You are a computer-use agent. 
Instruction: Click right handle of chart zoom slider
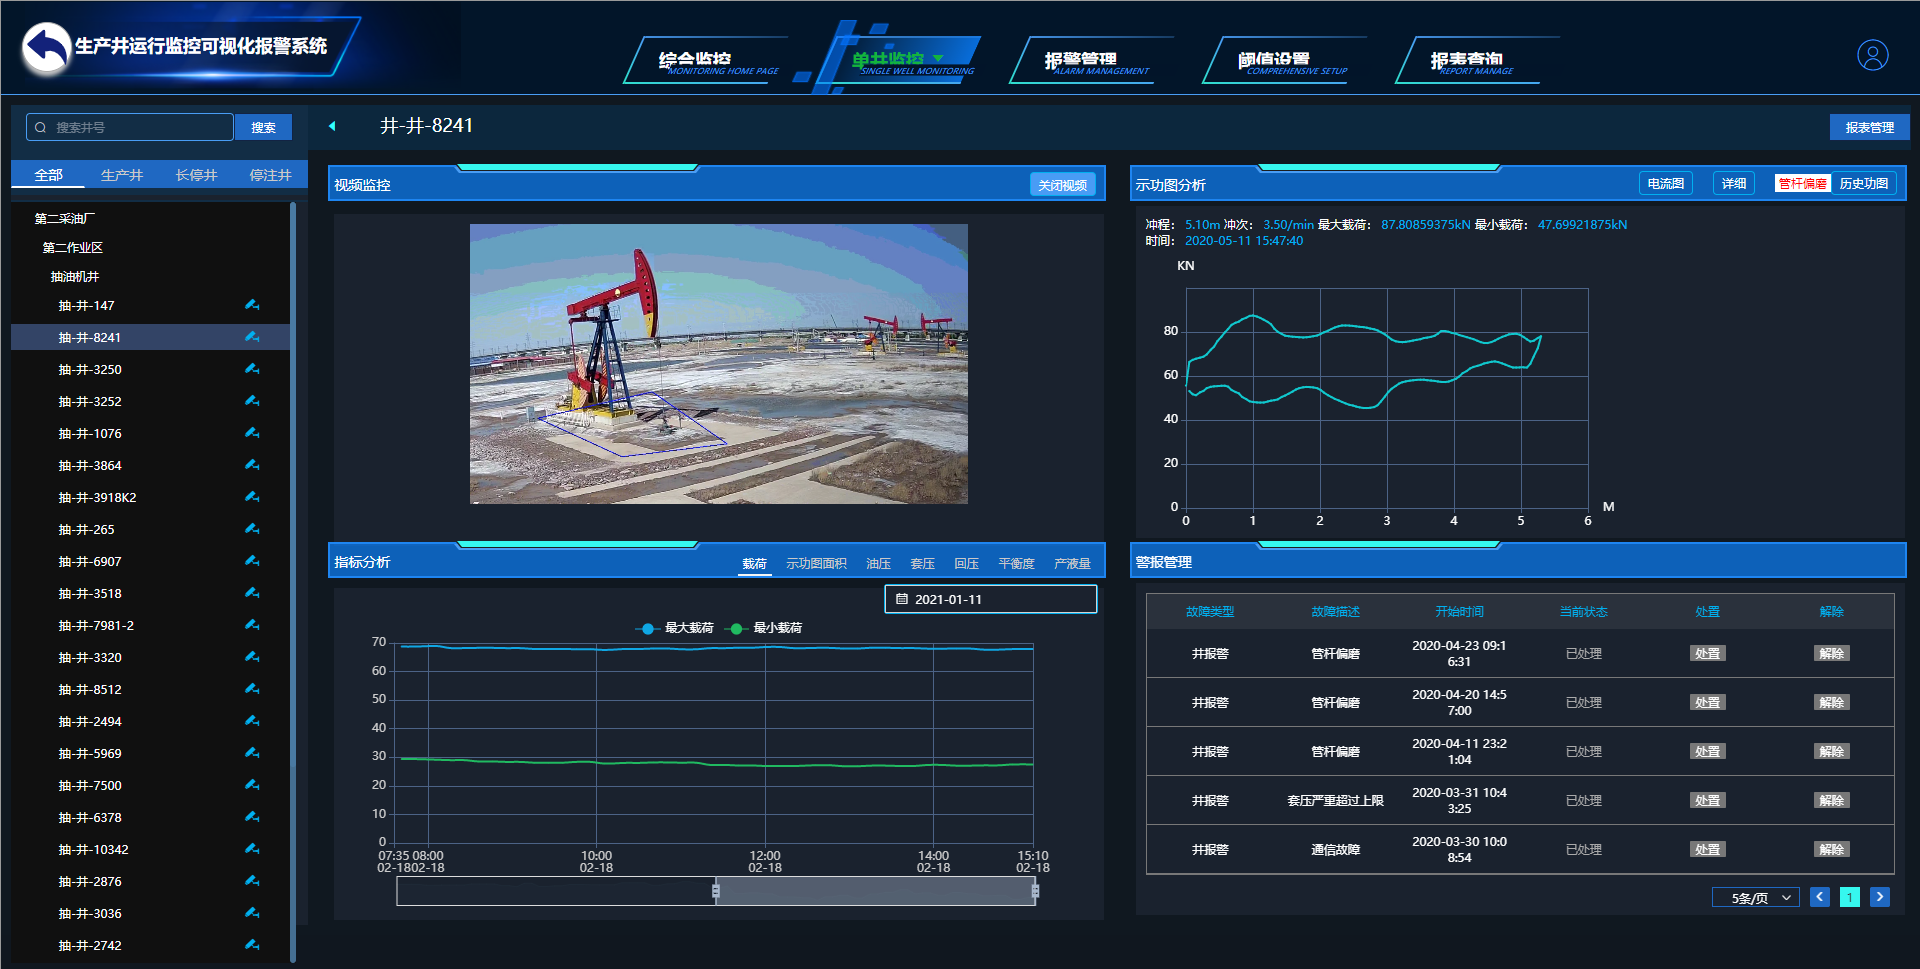[x=1035, y=891]
